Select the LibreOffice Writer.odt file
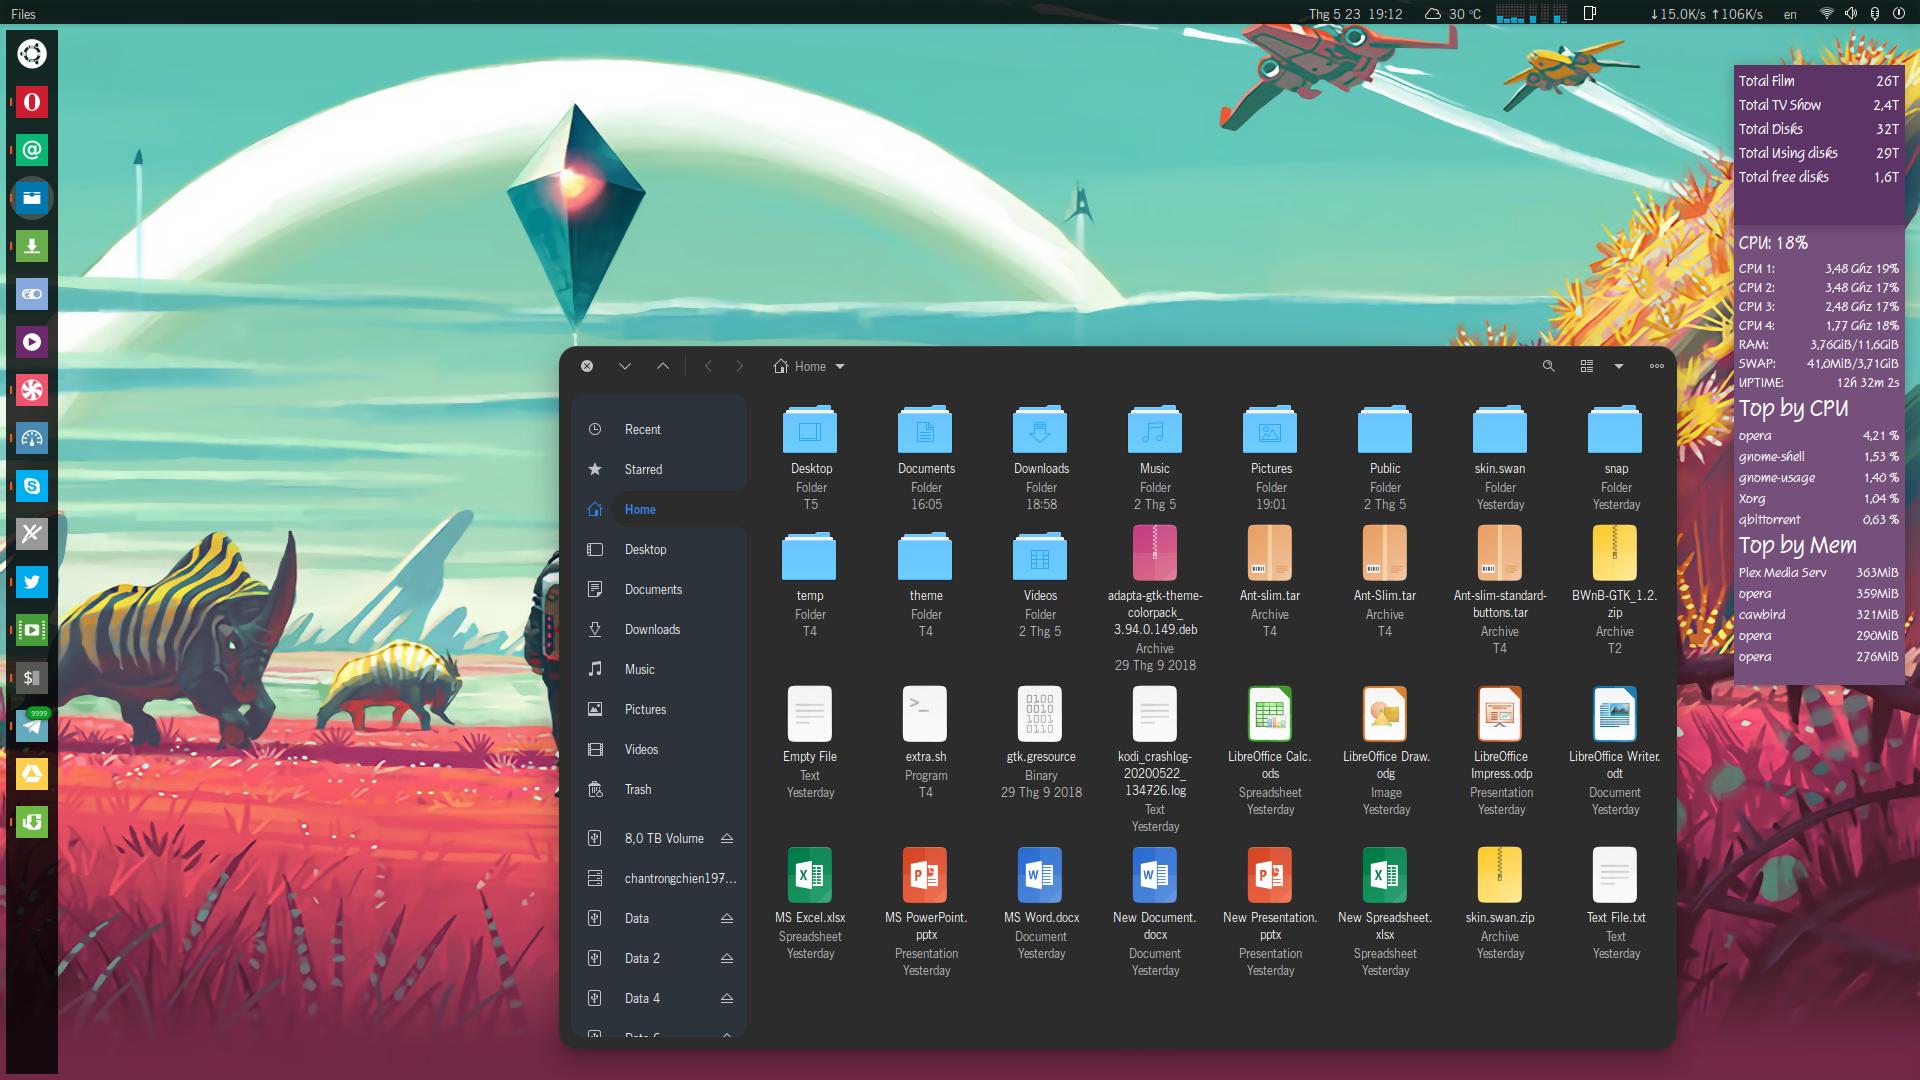The image size is (1920, 1080). (1615, 714)
